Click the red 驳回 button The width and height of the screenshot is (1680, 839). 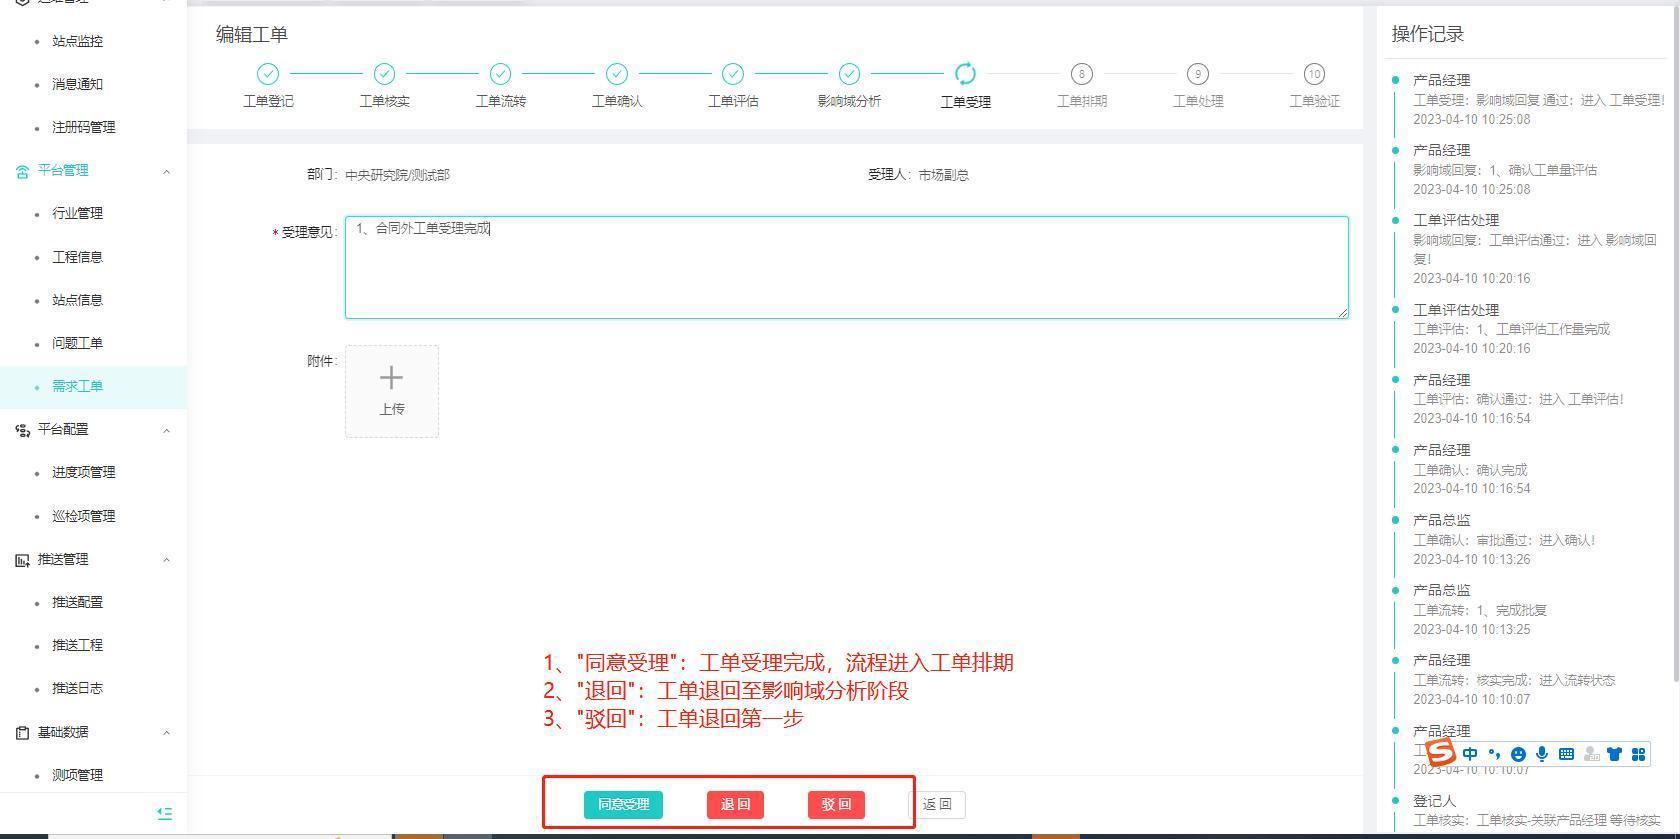[836, 804]
